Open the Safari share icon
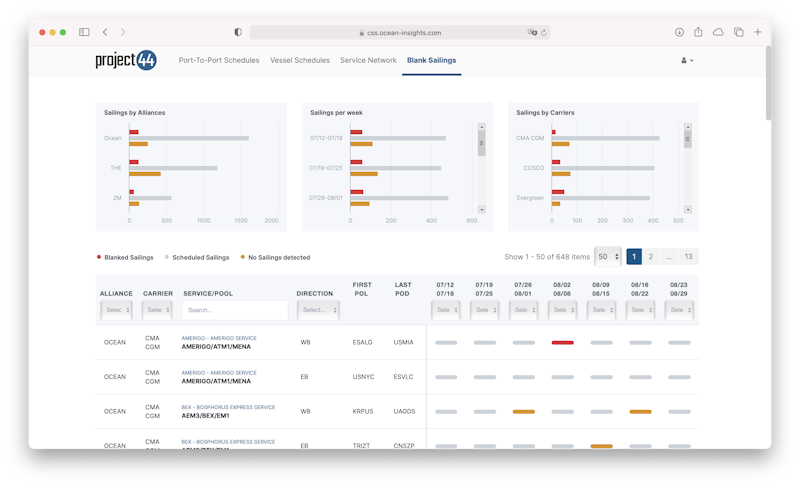This screenshot has width=800, height=487. (x=699, y=32)
